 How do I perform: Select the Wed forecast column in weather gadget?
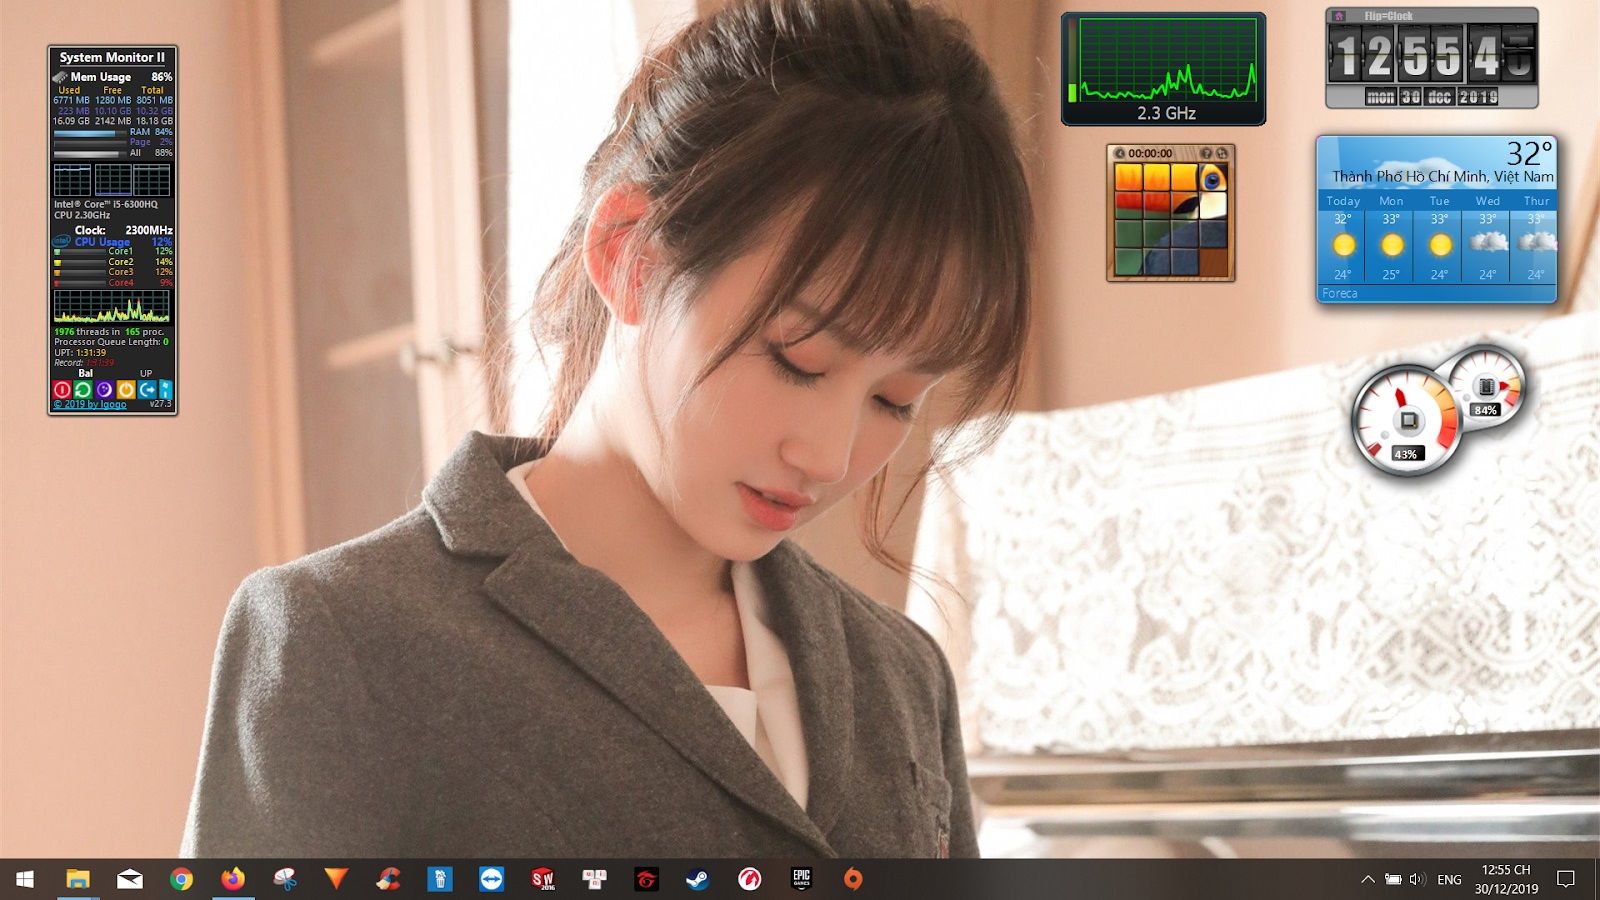pos(1487,240)
